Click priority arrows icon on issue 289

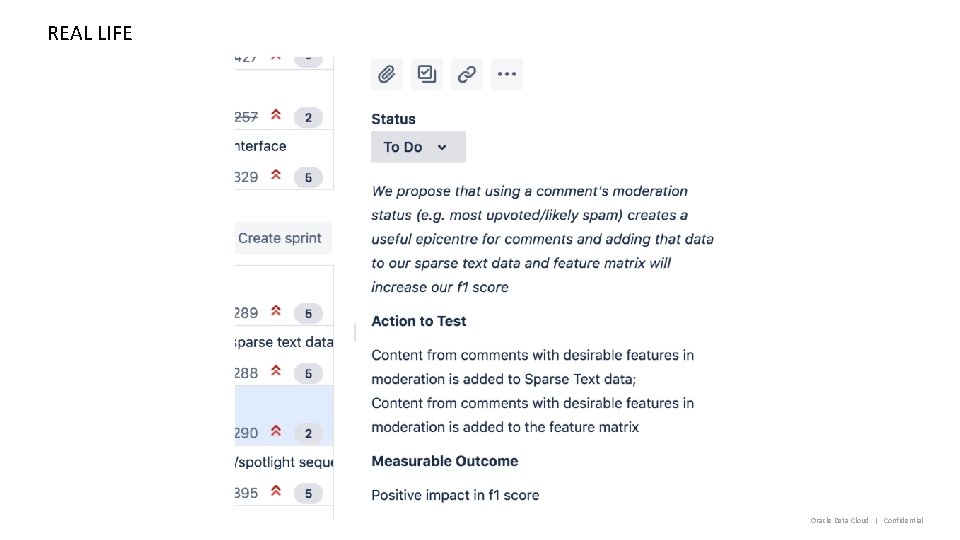coord(276,312)
